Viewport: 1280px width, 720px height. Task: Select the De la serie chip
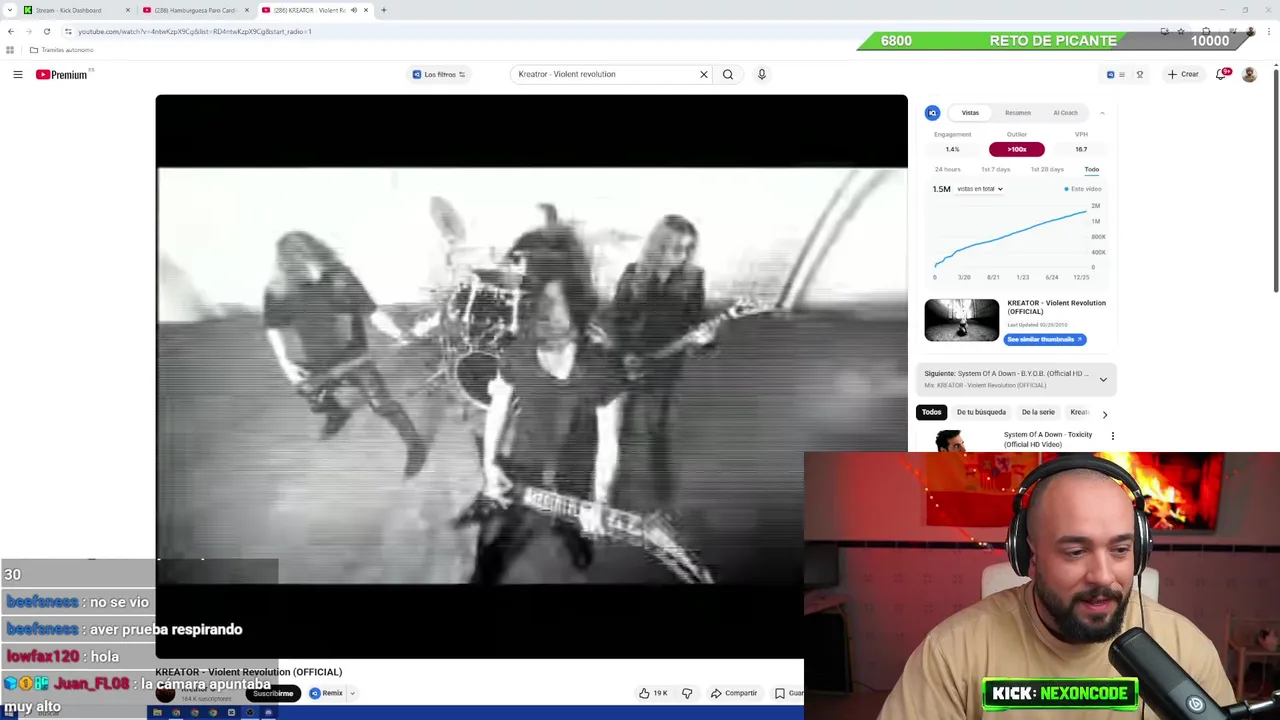[x=1038, y=412]
